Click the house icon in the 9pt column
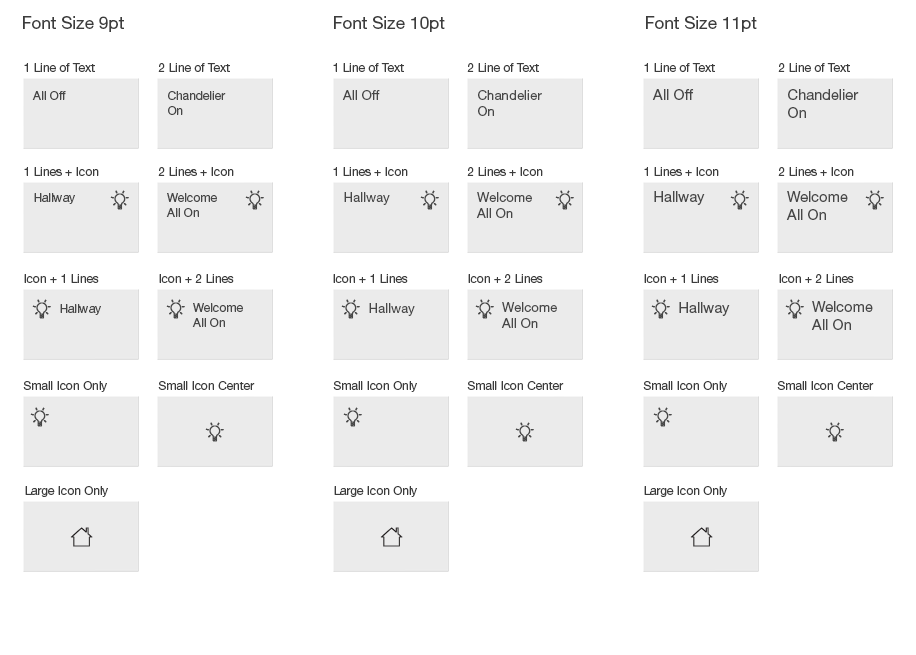 click(82, 537)
